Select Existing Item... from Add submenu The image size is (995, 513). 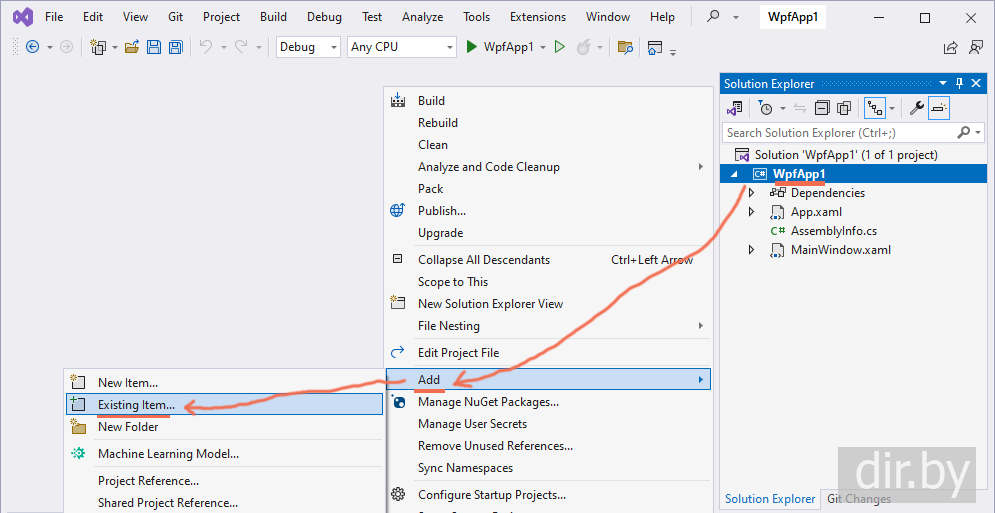tap(136, 405)
